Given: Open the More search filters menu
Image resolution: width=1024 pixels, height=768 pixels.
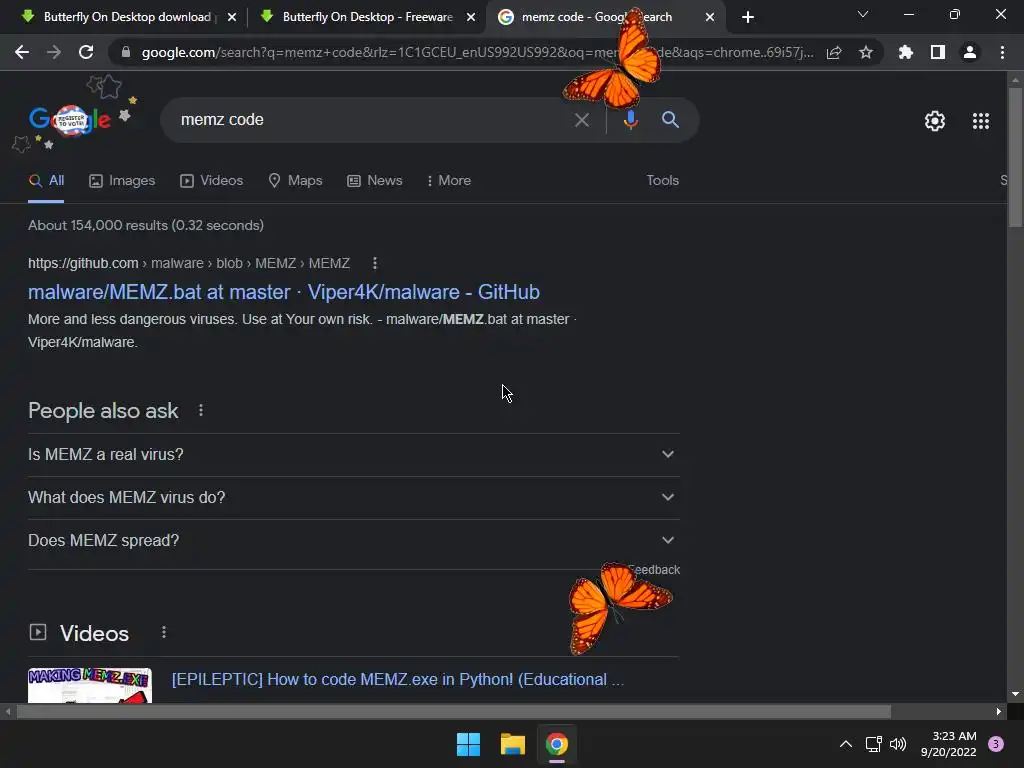Looking at the screenshot, I should click(x=449, y=181).
